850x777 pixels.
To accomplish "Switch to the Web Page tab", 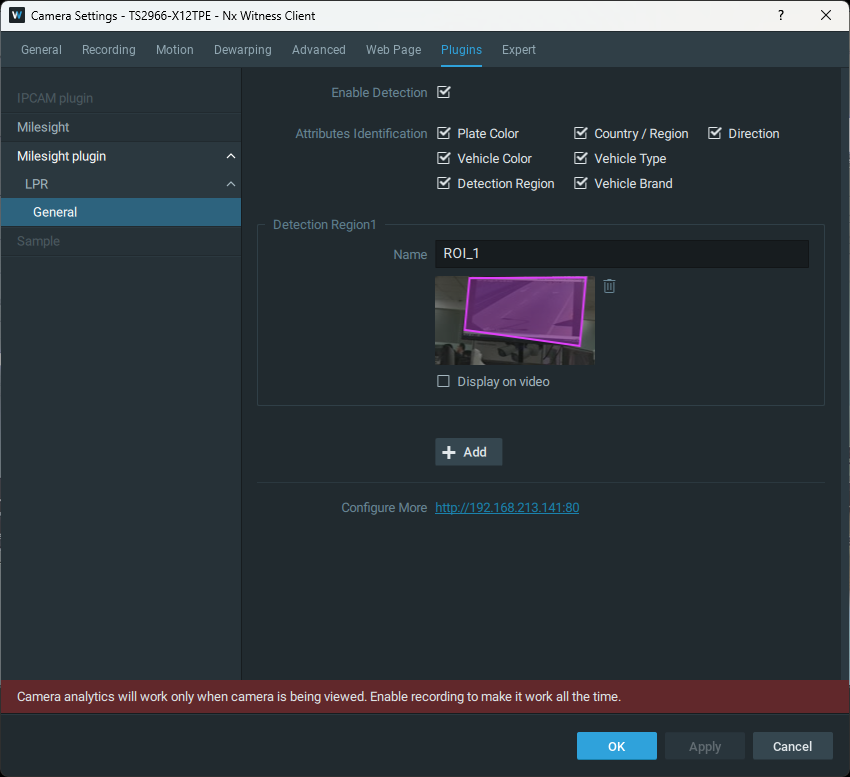I will 394,49.
